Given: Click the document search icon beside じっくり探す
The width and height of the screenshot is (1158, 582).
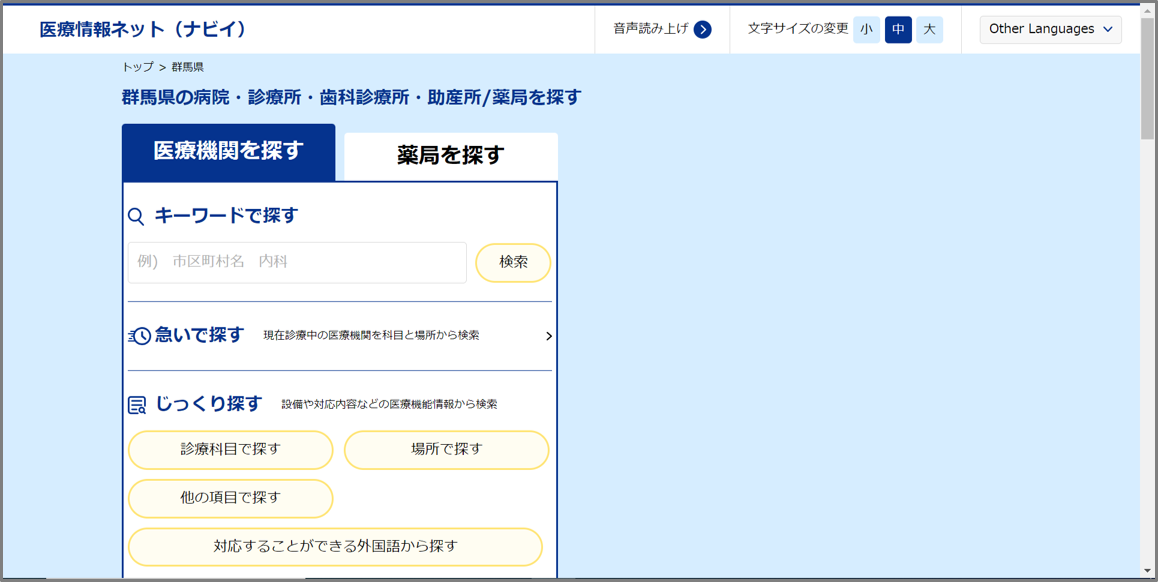Looking at the screenshot, I should tap(137, 405).
